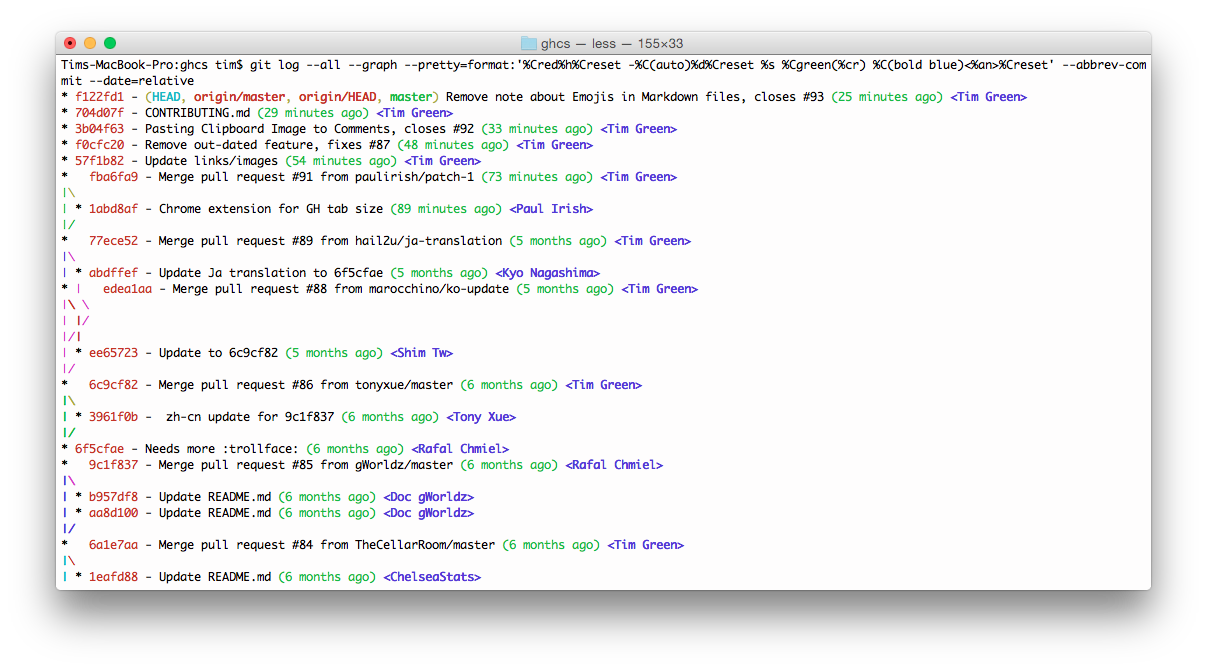Screen dimensions: 1207x670
Task: Click the "(29 minutes ago)" timestamp
Action: pyautogui.click(x=313, y=113)
